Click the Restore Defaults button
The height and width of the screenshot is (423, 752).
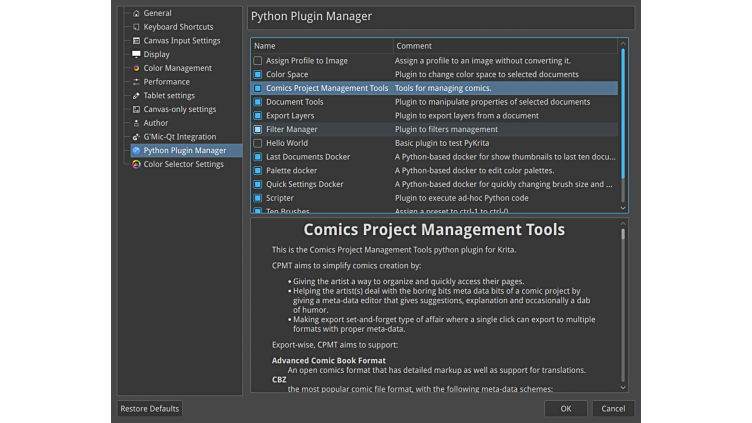150,409
